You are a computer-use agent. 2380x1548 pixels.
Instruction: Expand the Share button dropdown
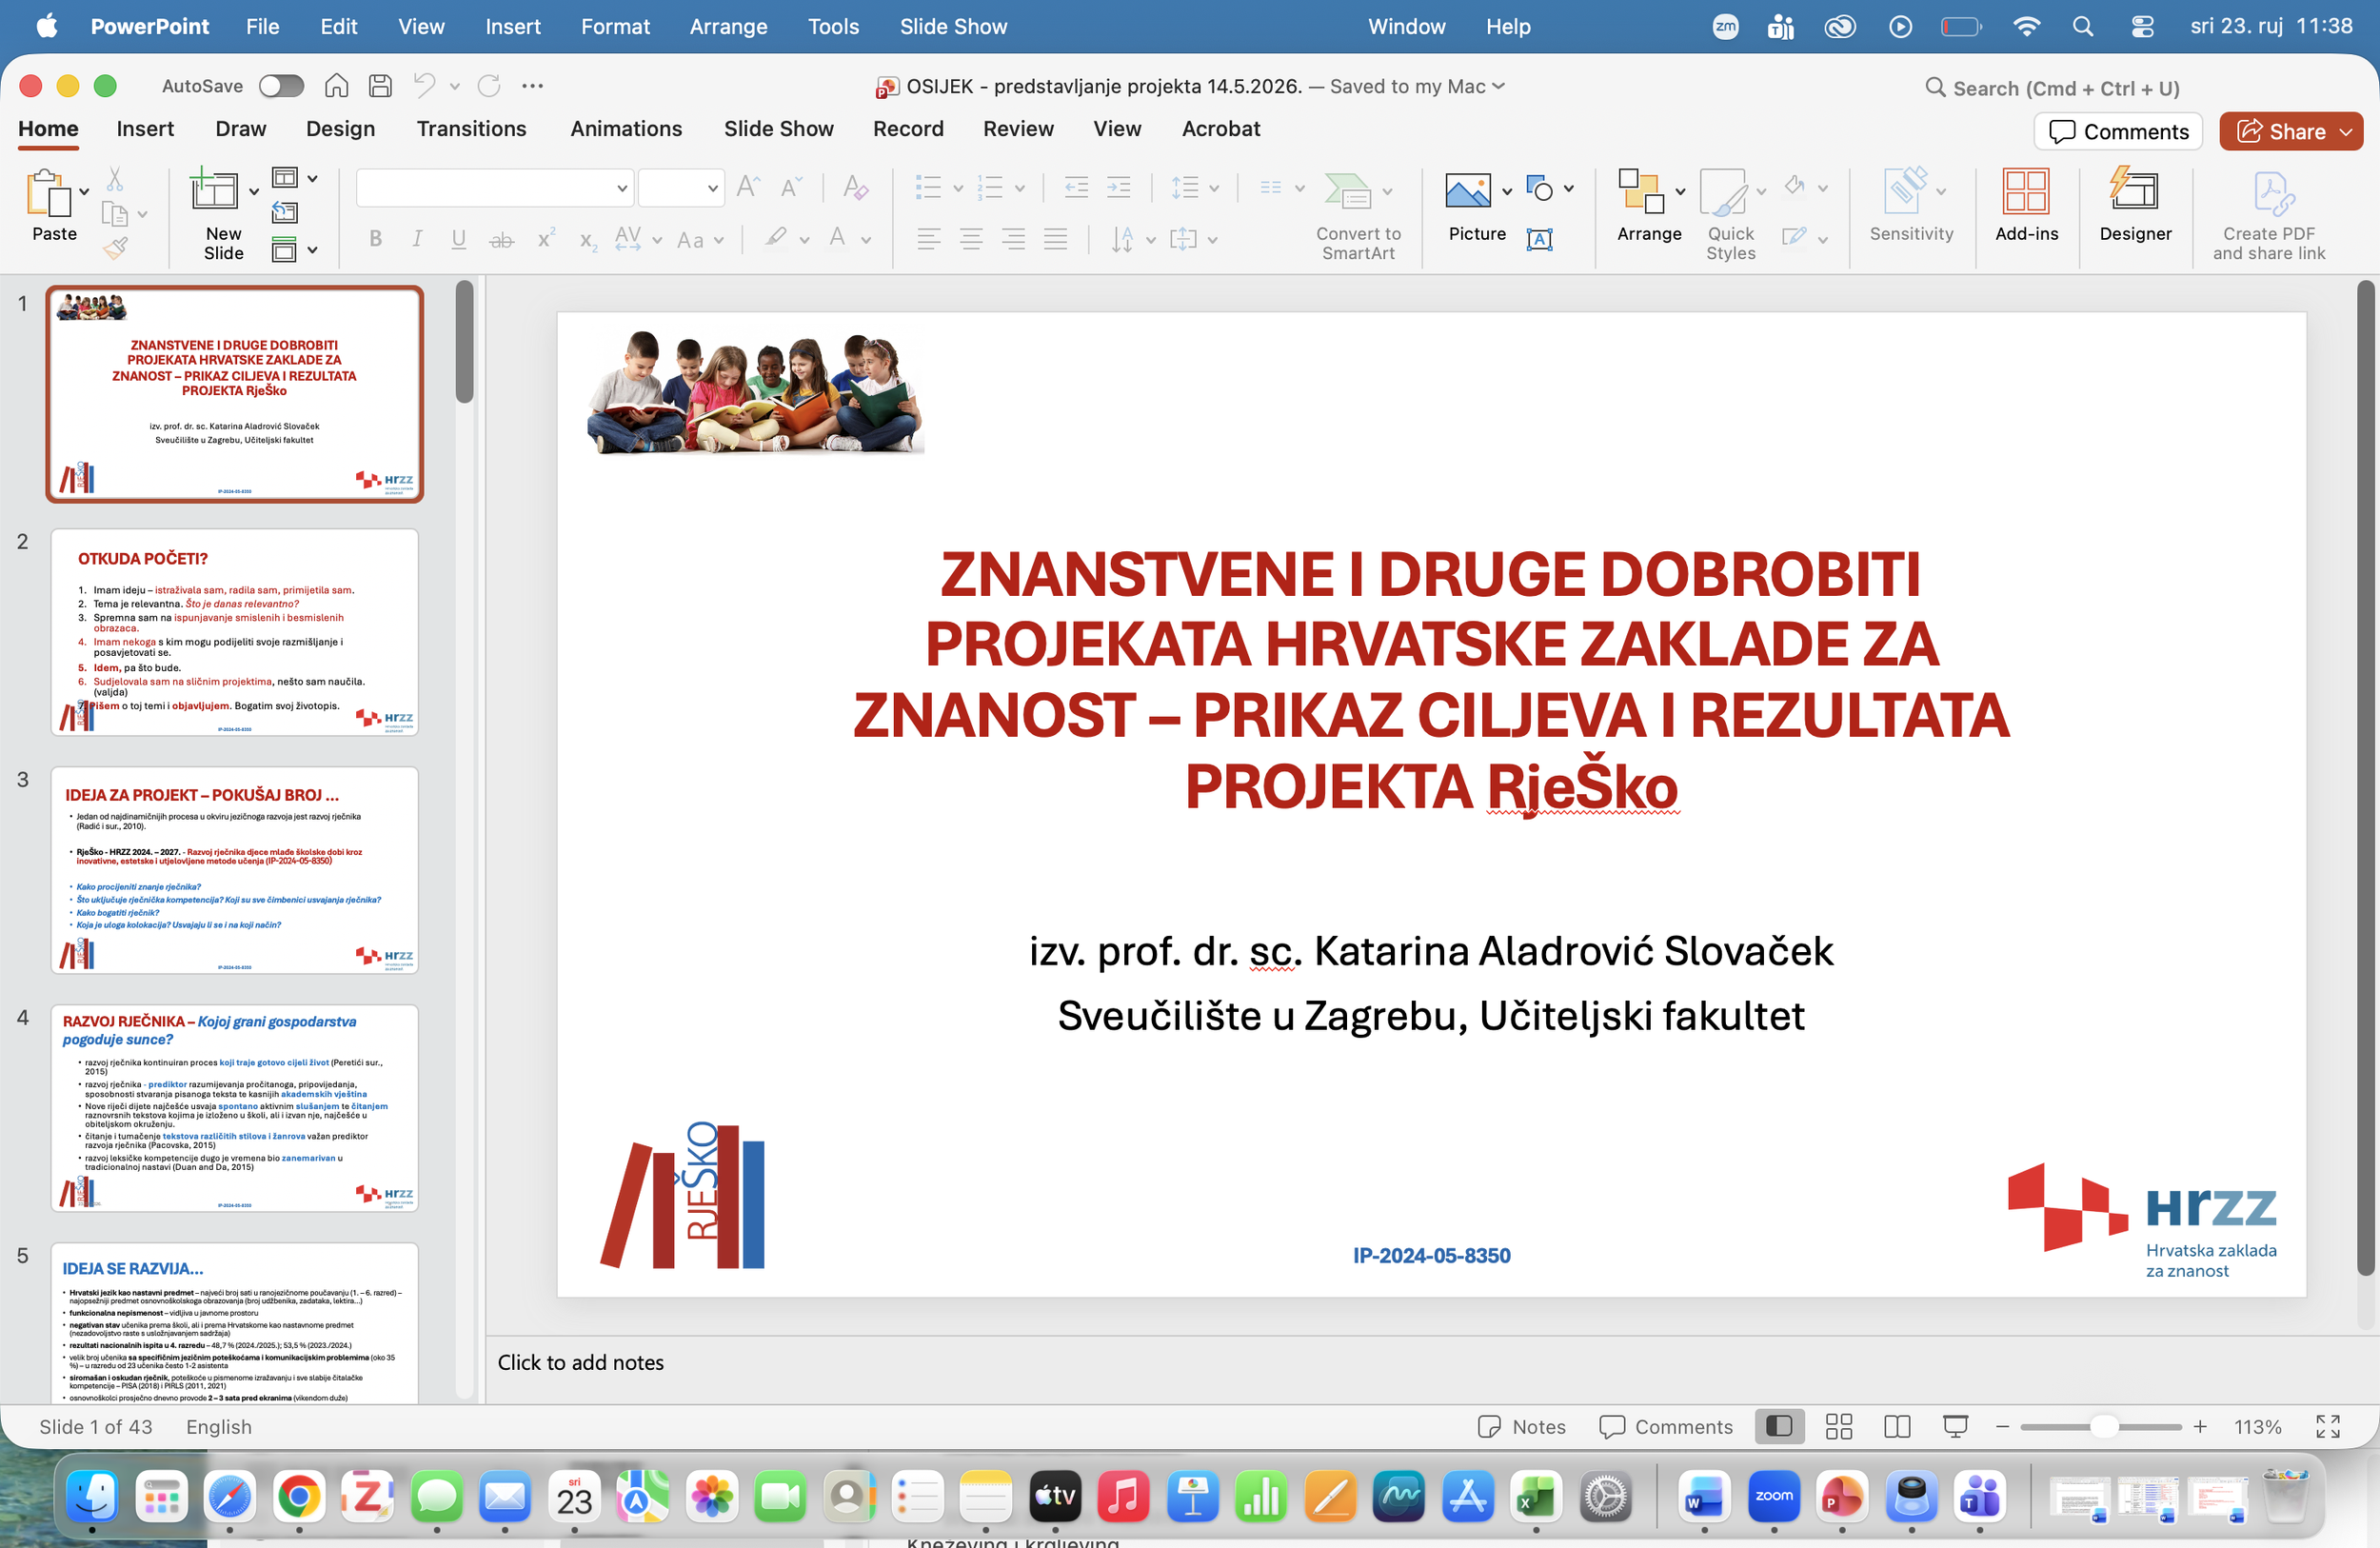(2346, 132)
